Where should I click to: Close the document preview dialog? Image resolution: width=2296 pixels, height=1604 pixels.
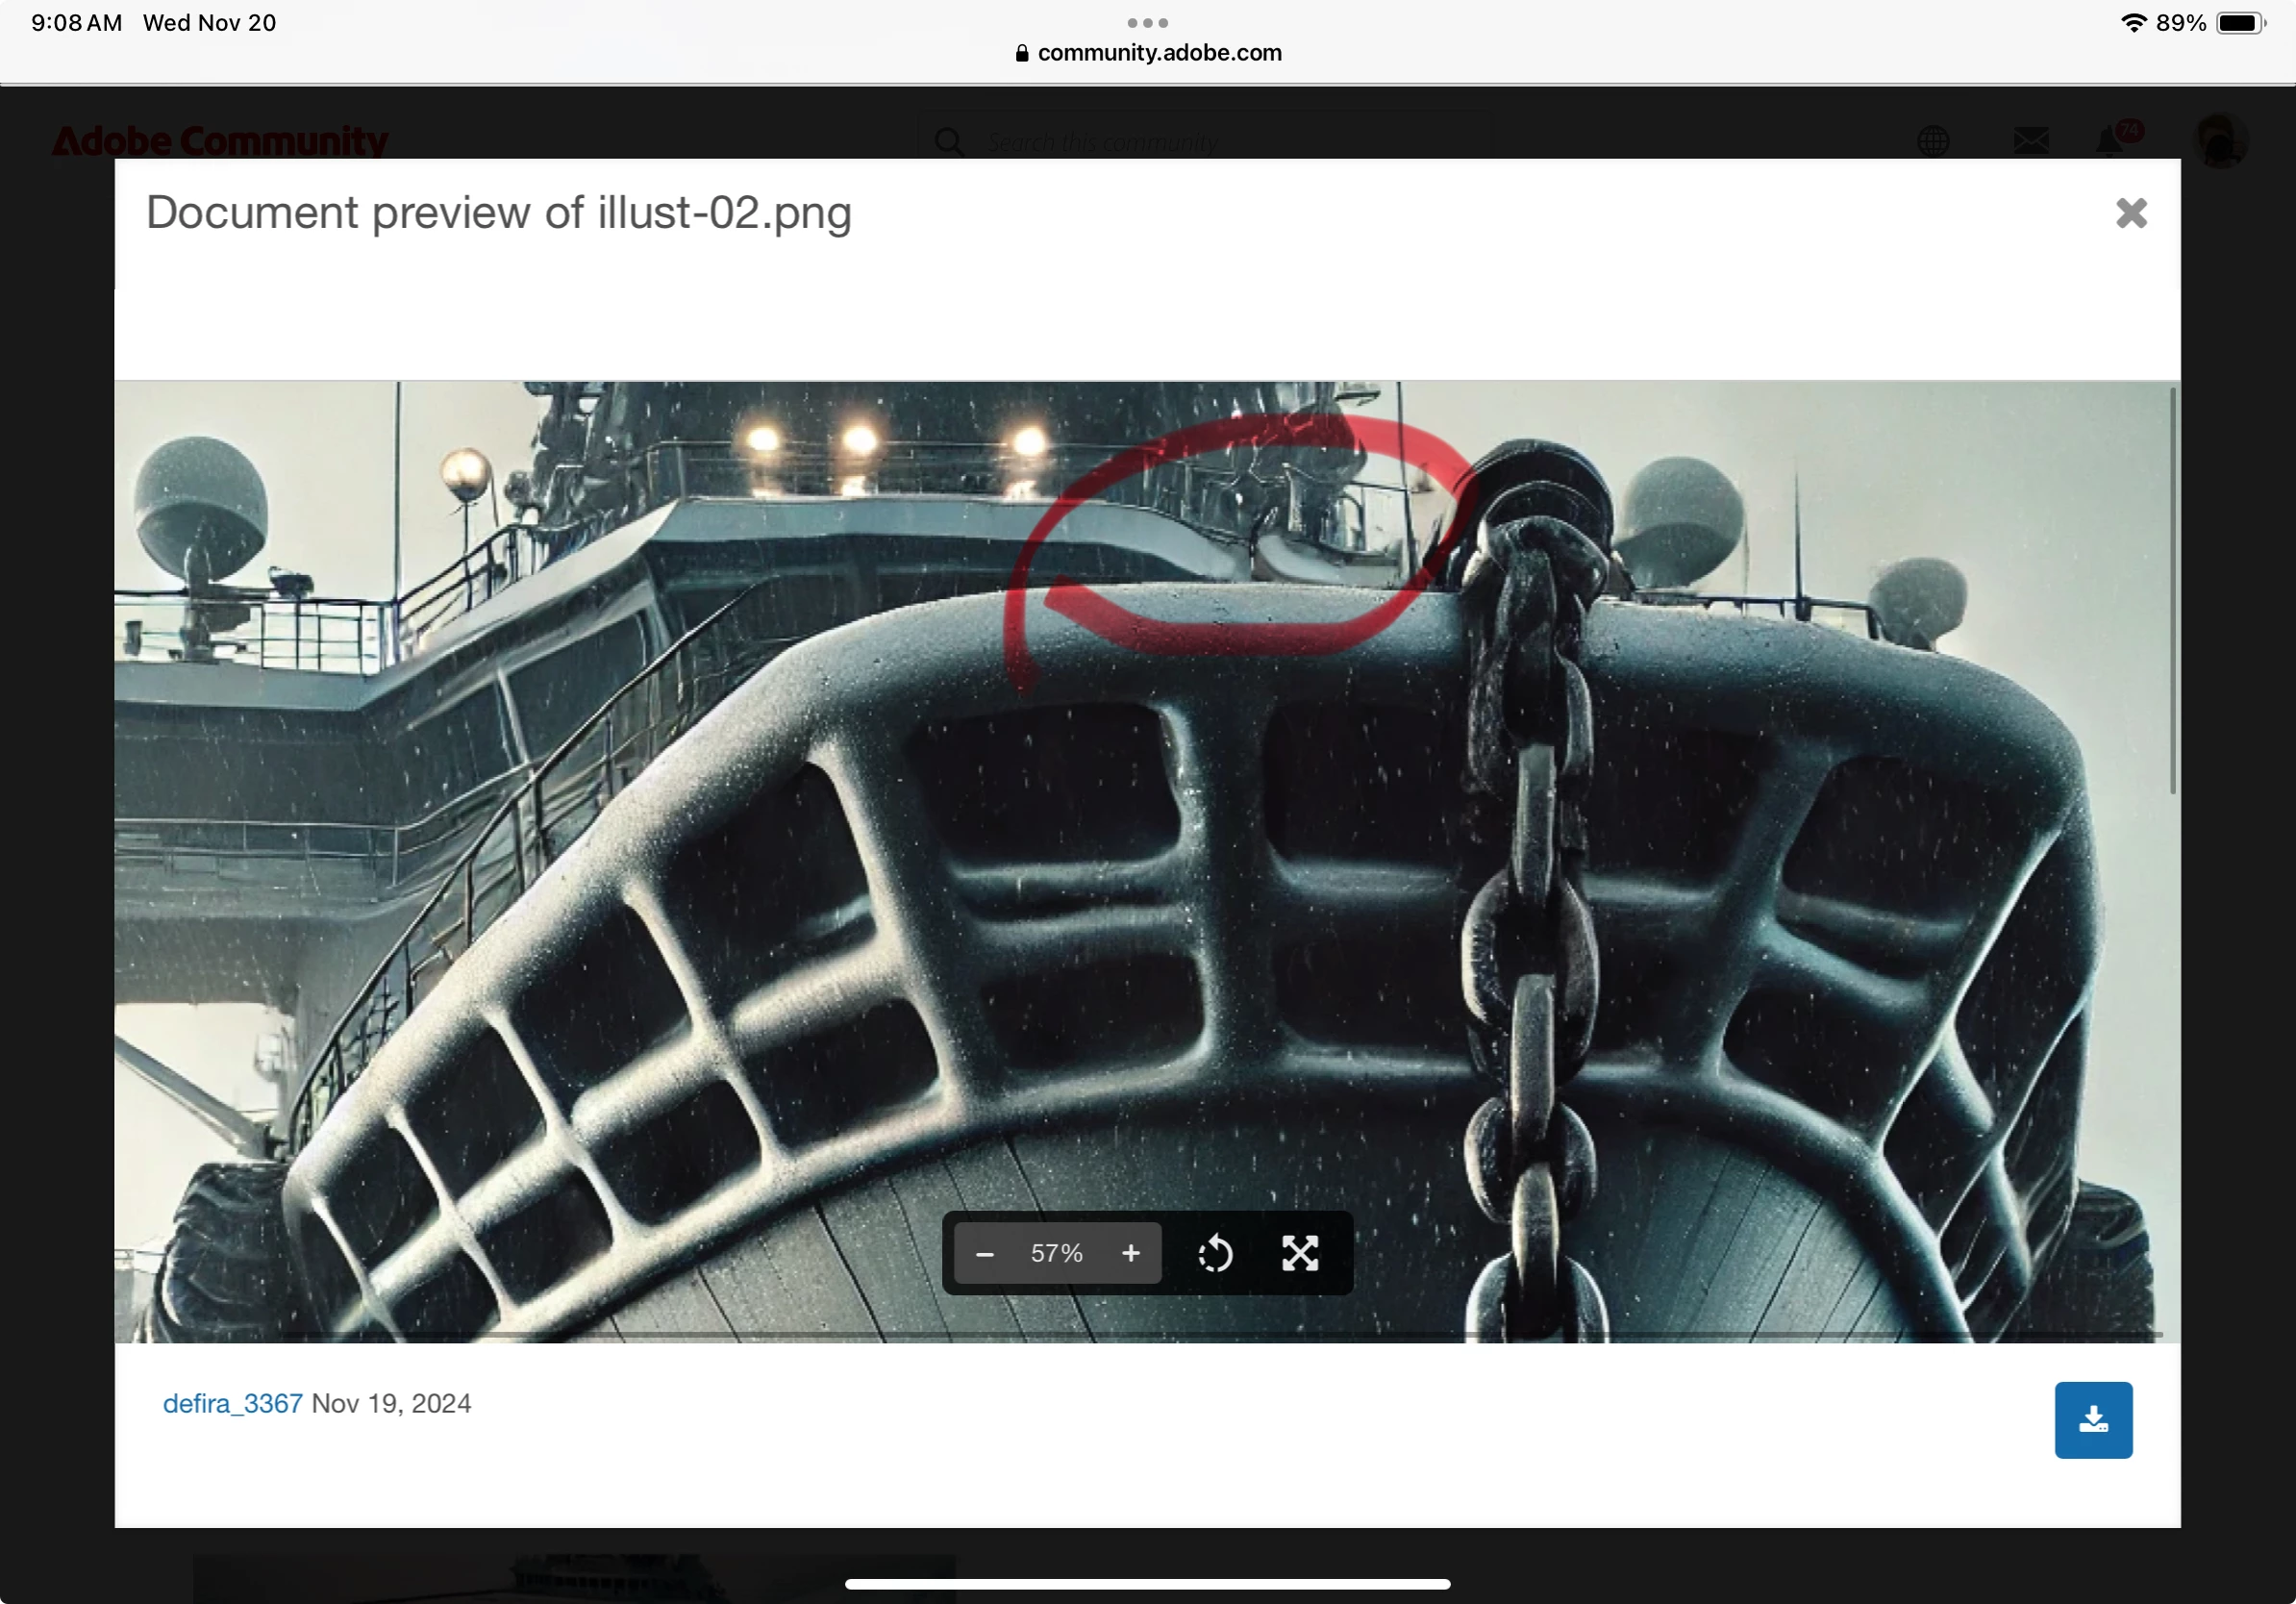tap(2130, 213)
